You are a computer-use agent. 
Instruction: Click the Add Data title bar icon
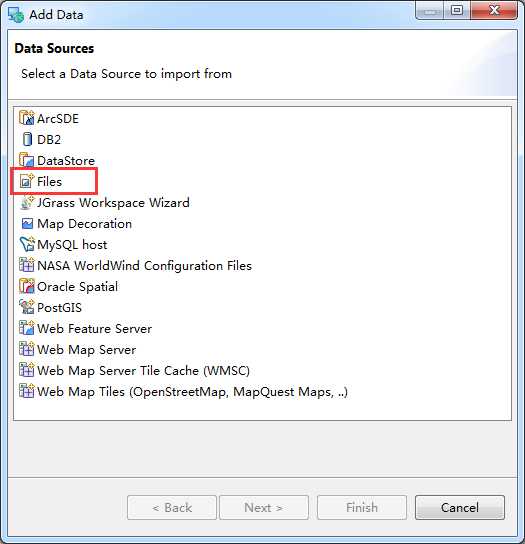[16, 15]
